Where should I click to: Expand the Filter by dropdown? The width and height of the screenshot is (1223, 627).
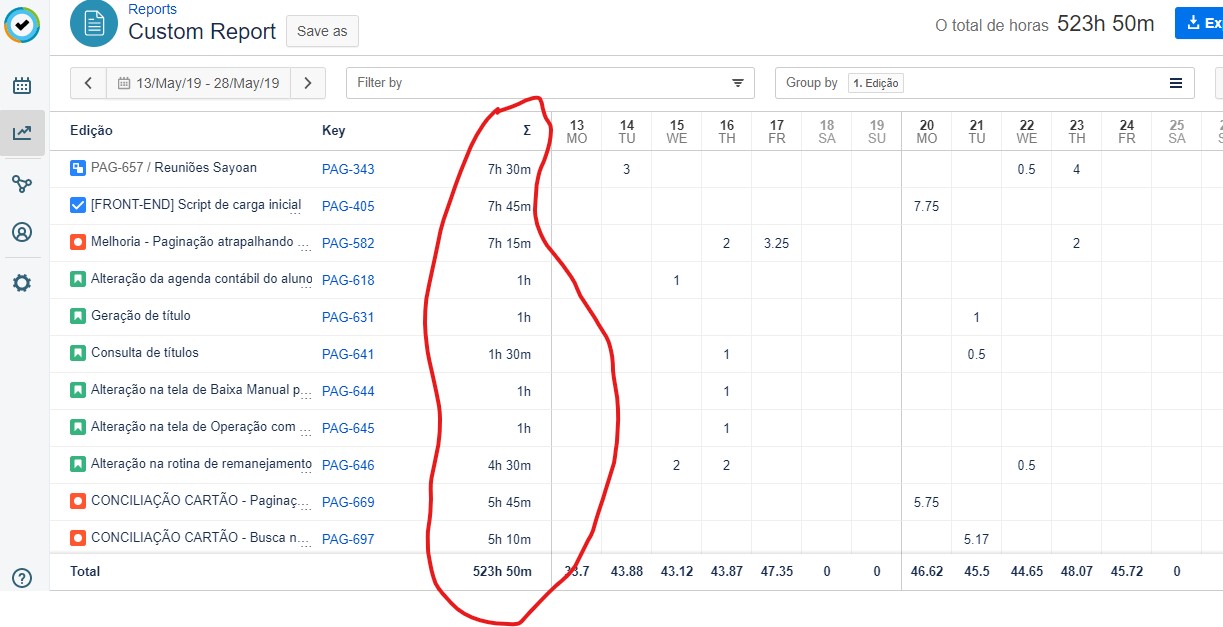[x=551, y=83]
